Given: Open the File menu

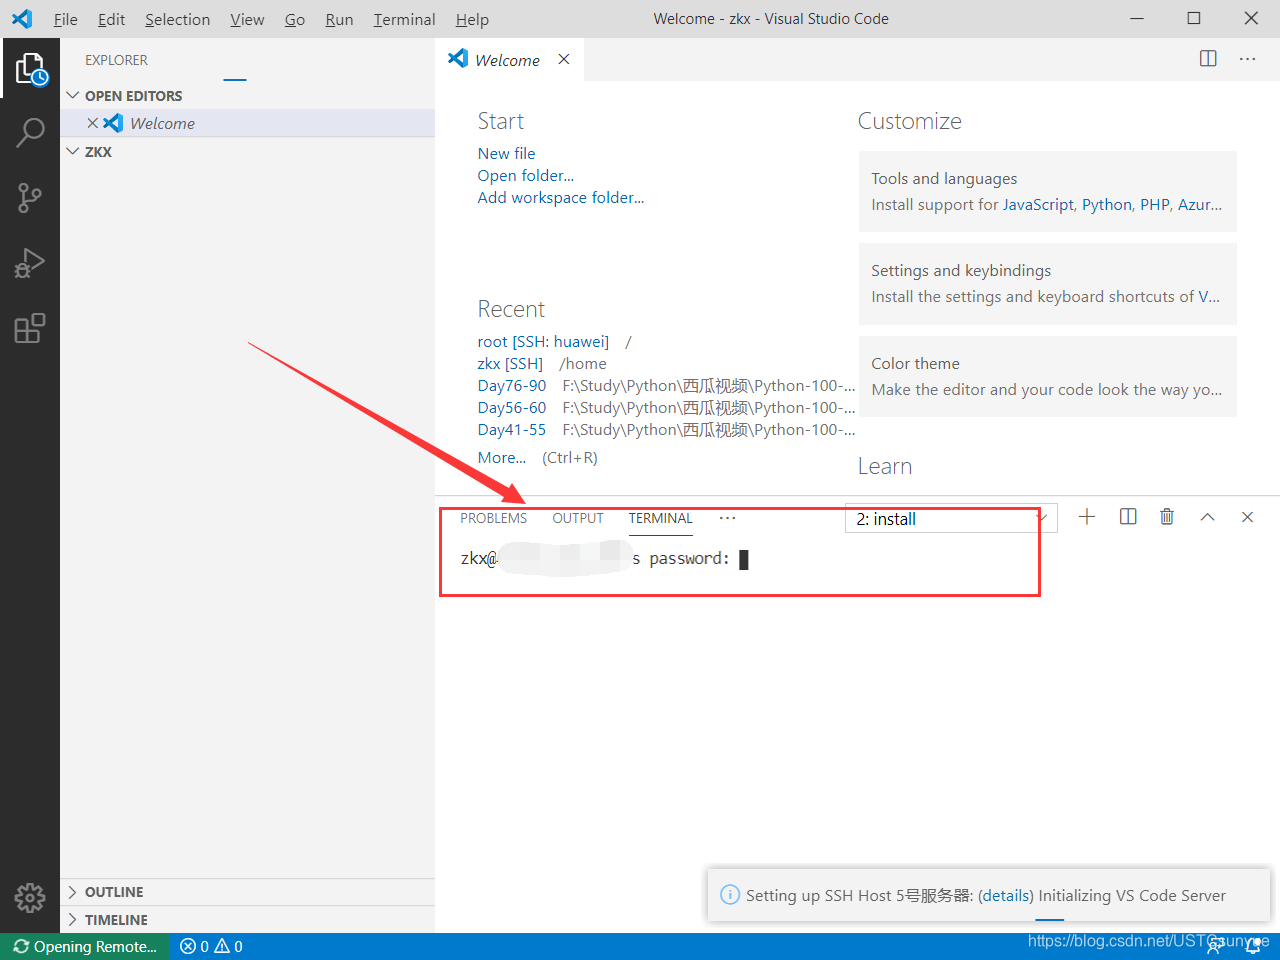Looking at the screenshot, I should tap(66, 19).
